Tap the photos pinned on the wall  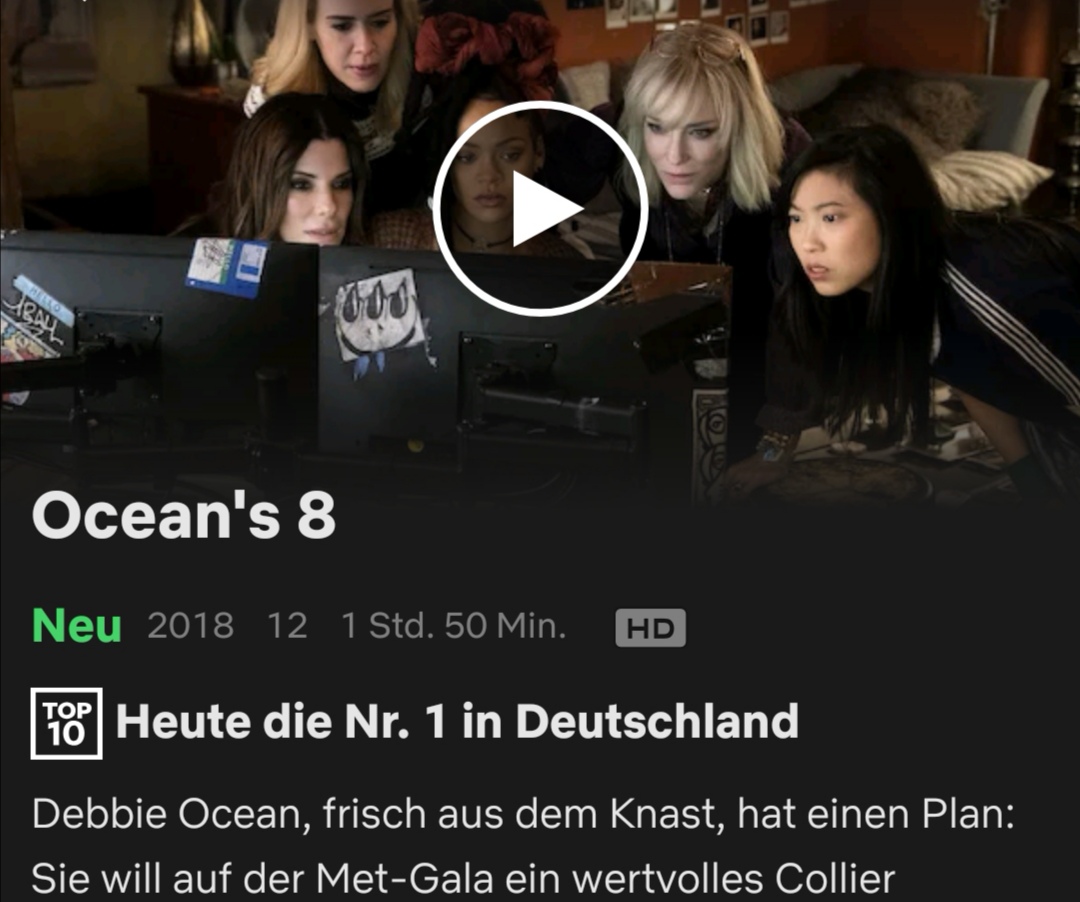tap(696, 19)
